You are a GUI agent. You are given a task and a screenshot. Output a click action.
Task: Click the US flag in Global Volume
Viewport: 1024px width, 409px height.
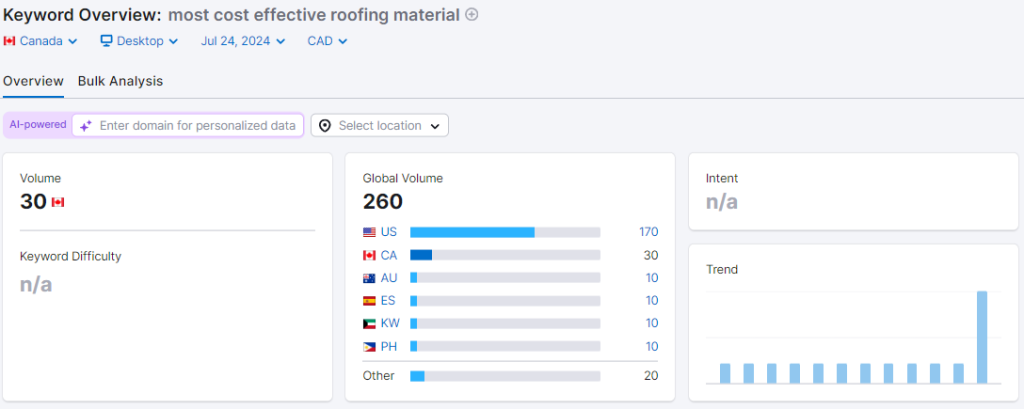click(x=369, y=232)
